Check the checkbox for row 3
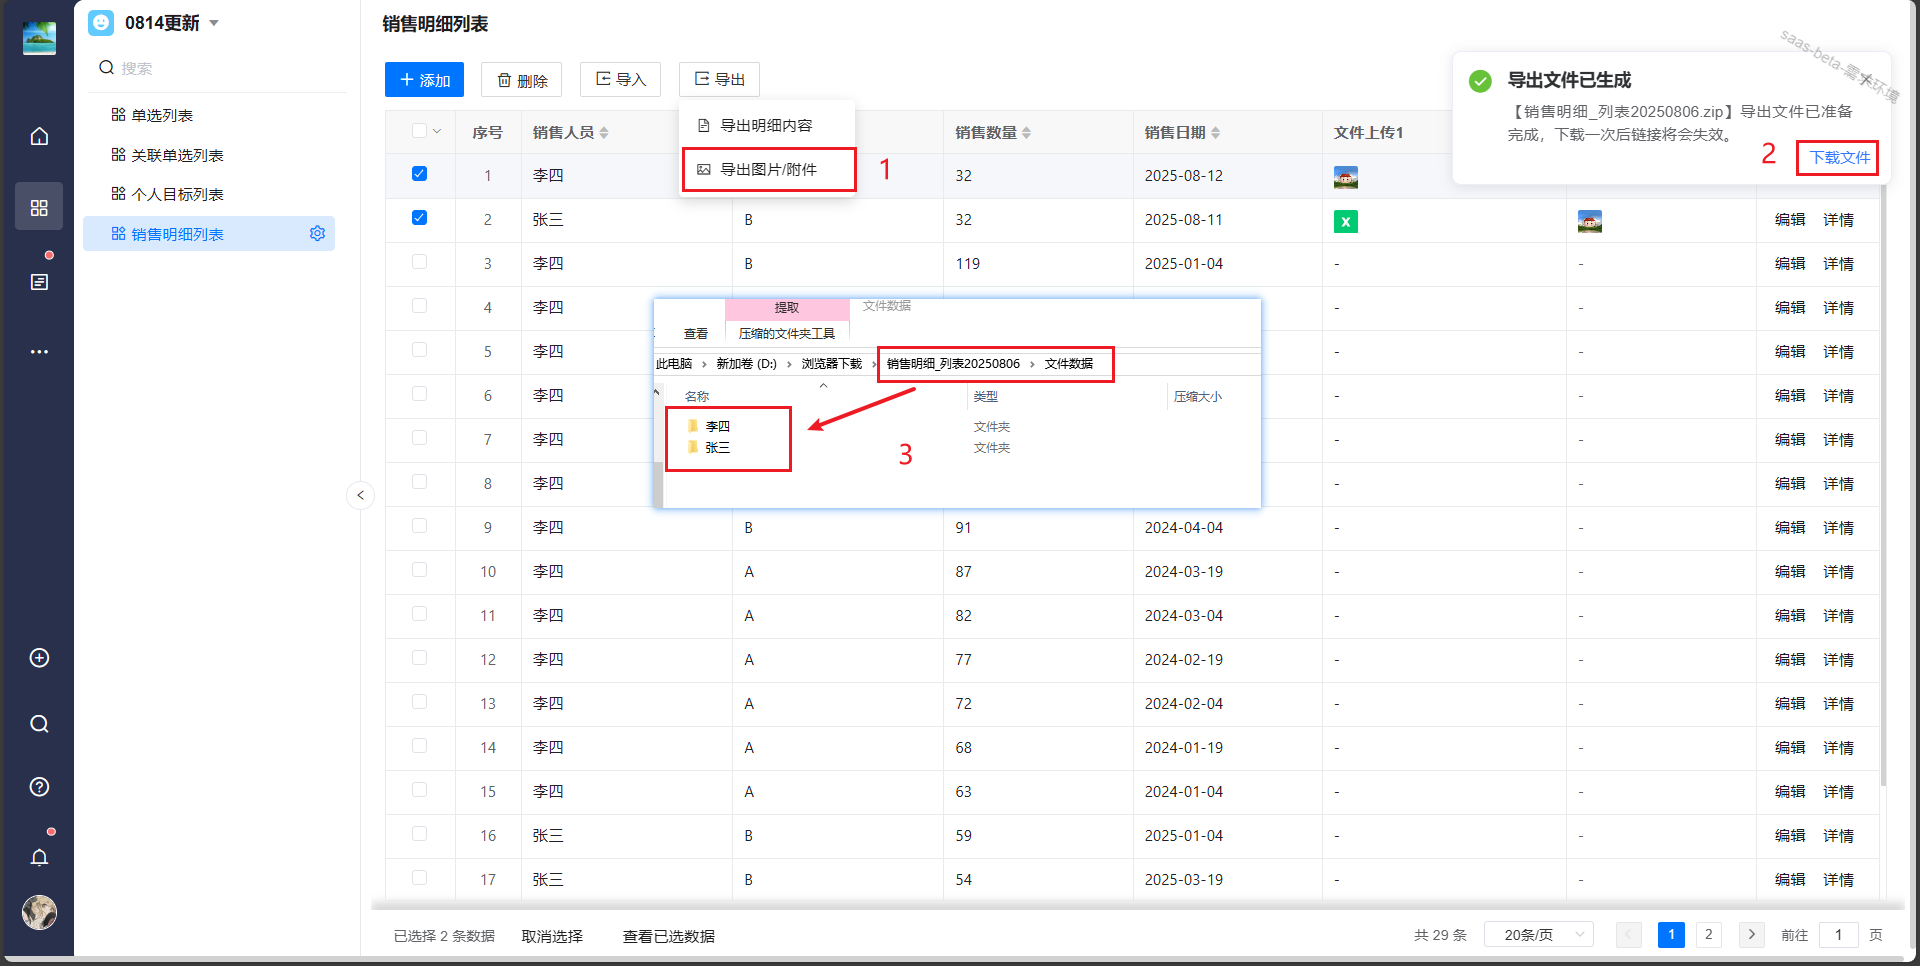The image size is (1920, 966). [419, 262]
